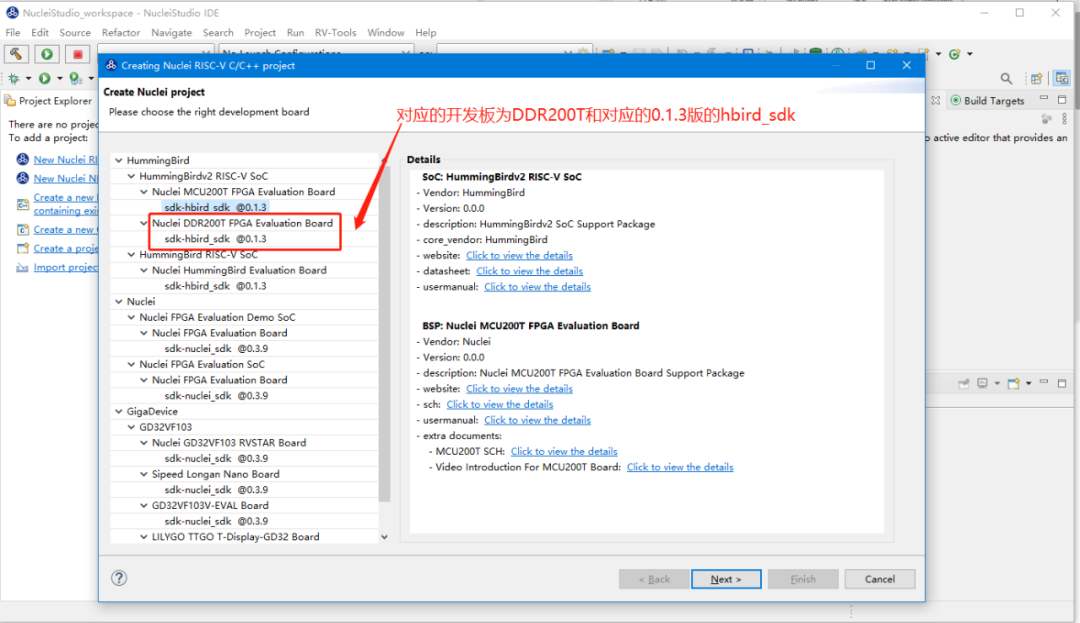The width and height of the screenshot is (1080, 623).
Task: Click the green circular arrow toolbar icon
Action: pos(955,54)
